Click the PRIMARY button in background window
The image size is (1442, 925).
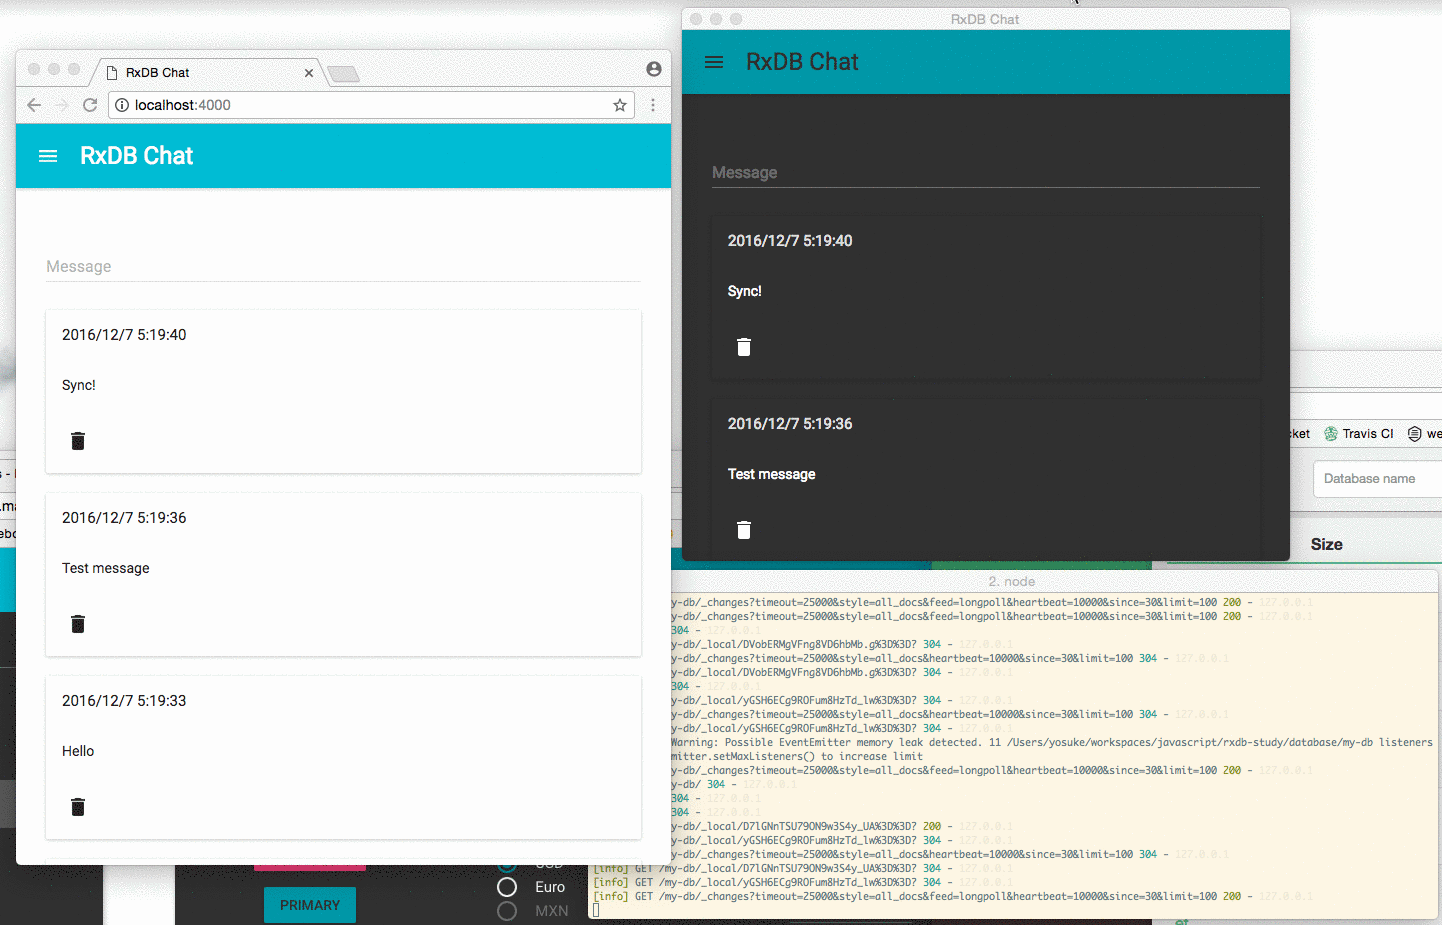[x=310, y=905]
